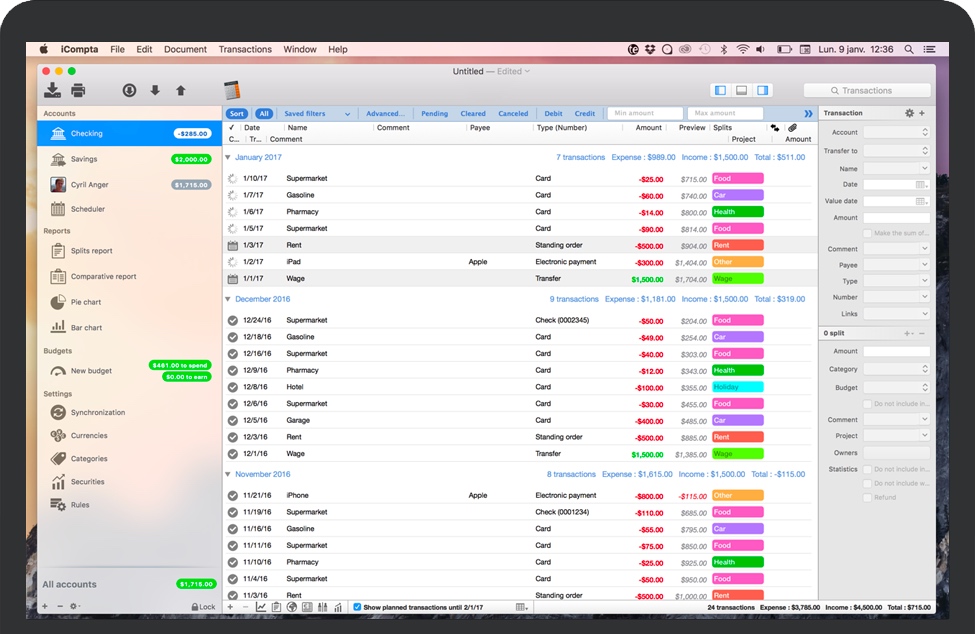
Task: Uncheck Show planned transactions until 2/1/17
Action: tap(358, 607)
